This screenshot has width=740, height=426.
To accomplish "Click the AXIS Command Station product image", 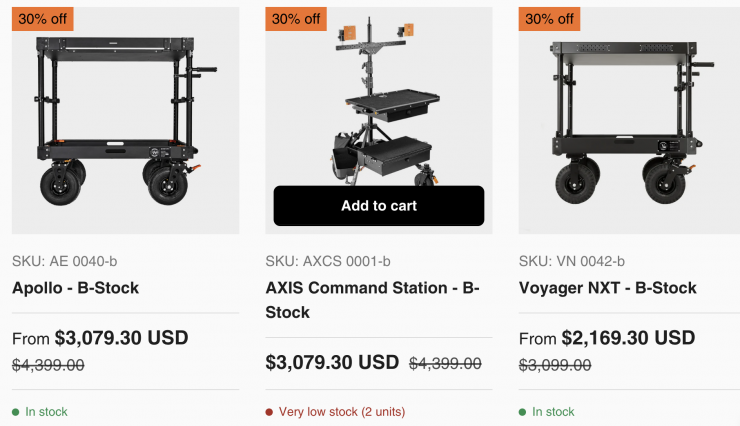I will [378, 100].
